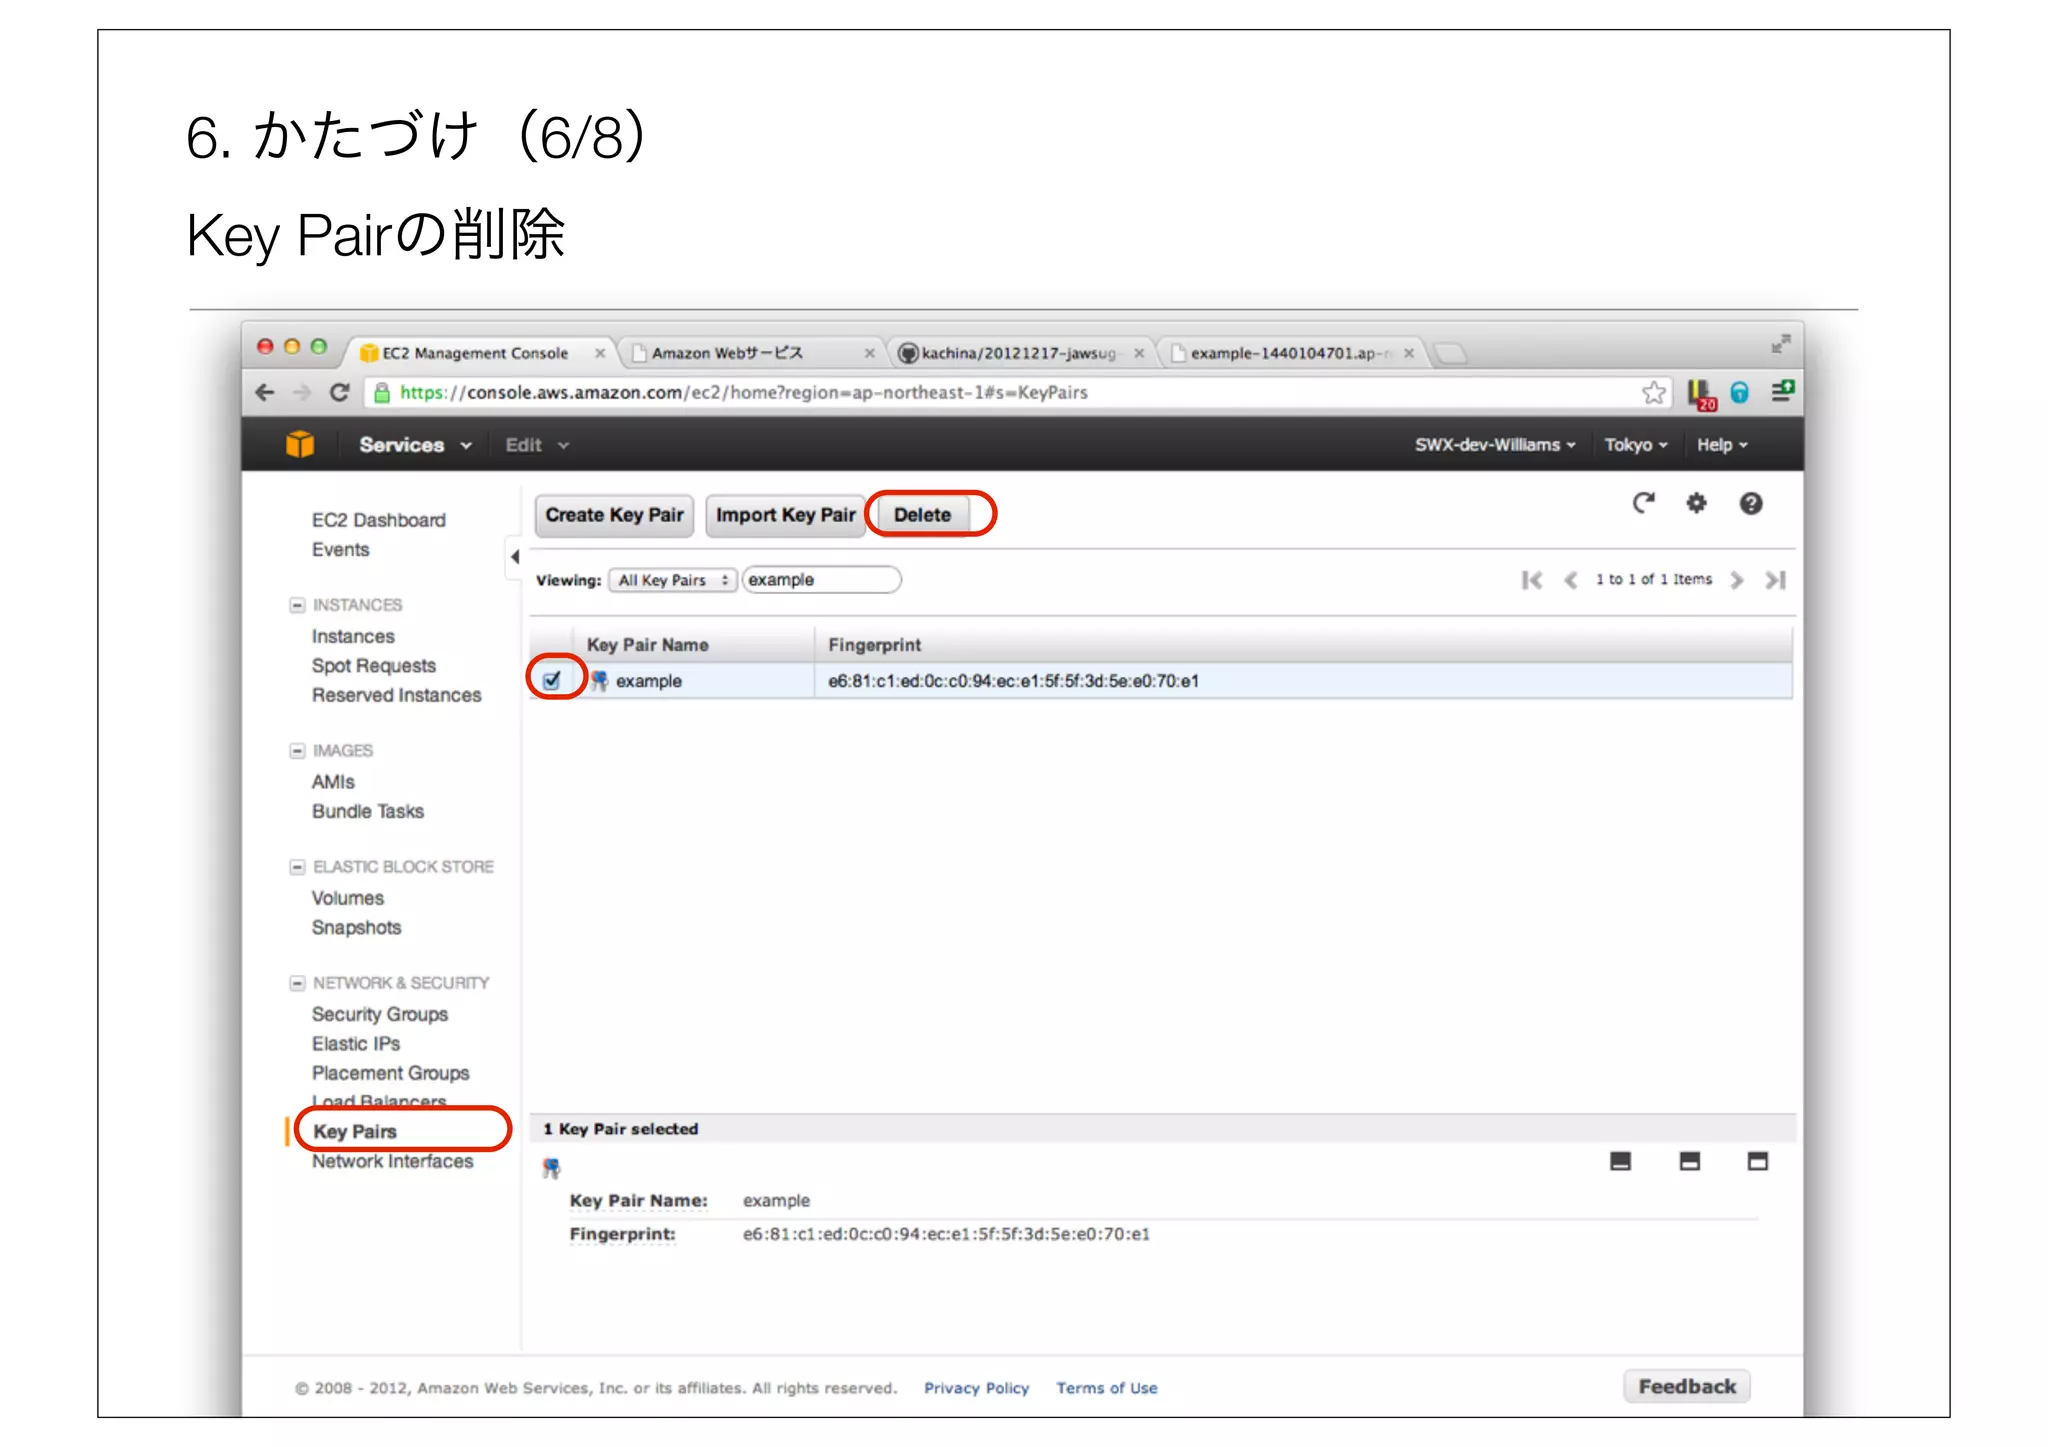Open the Edit dropdown menu
This screenshot has height=1447, width=2048.
[537, 445]
